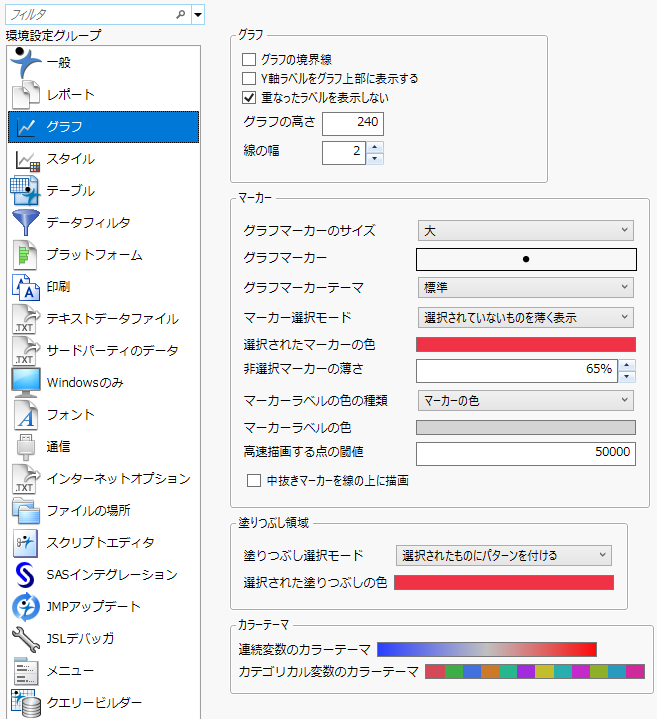Uncheck 重なったラベルを表示しない

[x=249, y=97]
